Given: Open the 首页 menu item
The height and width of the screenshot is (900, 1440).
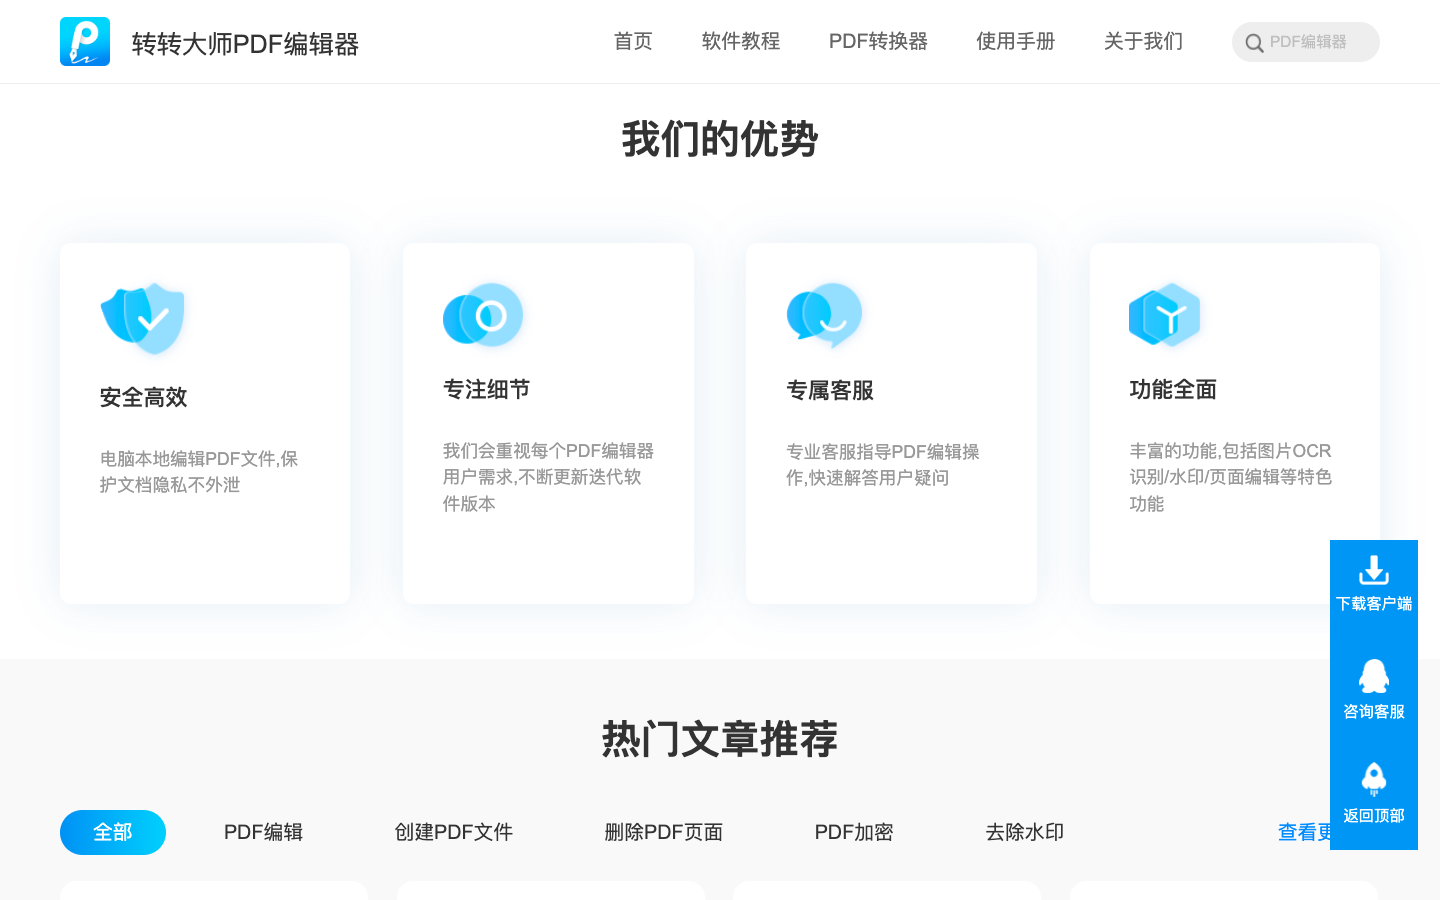Looking at the screenshot, I should click(x=632, y=41).
